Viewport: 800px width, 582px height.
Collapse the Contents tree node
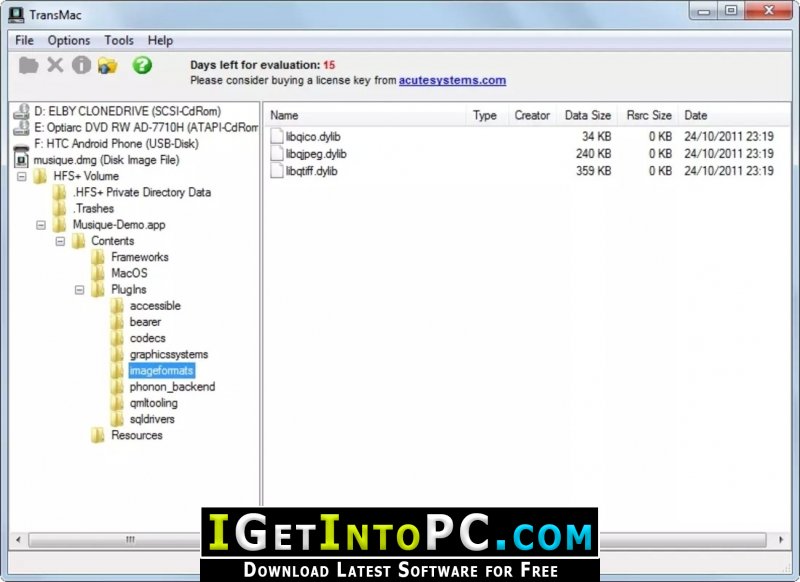(60, 241)
